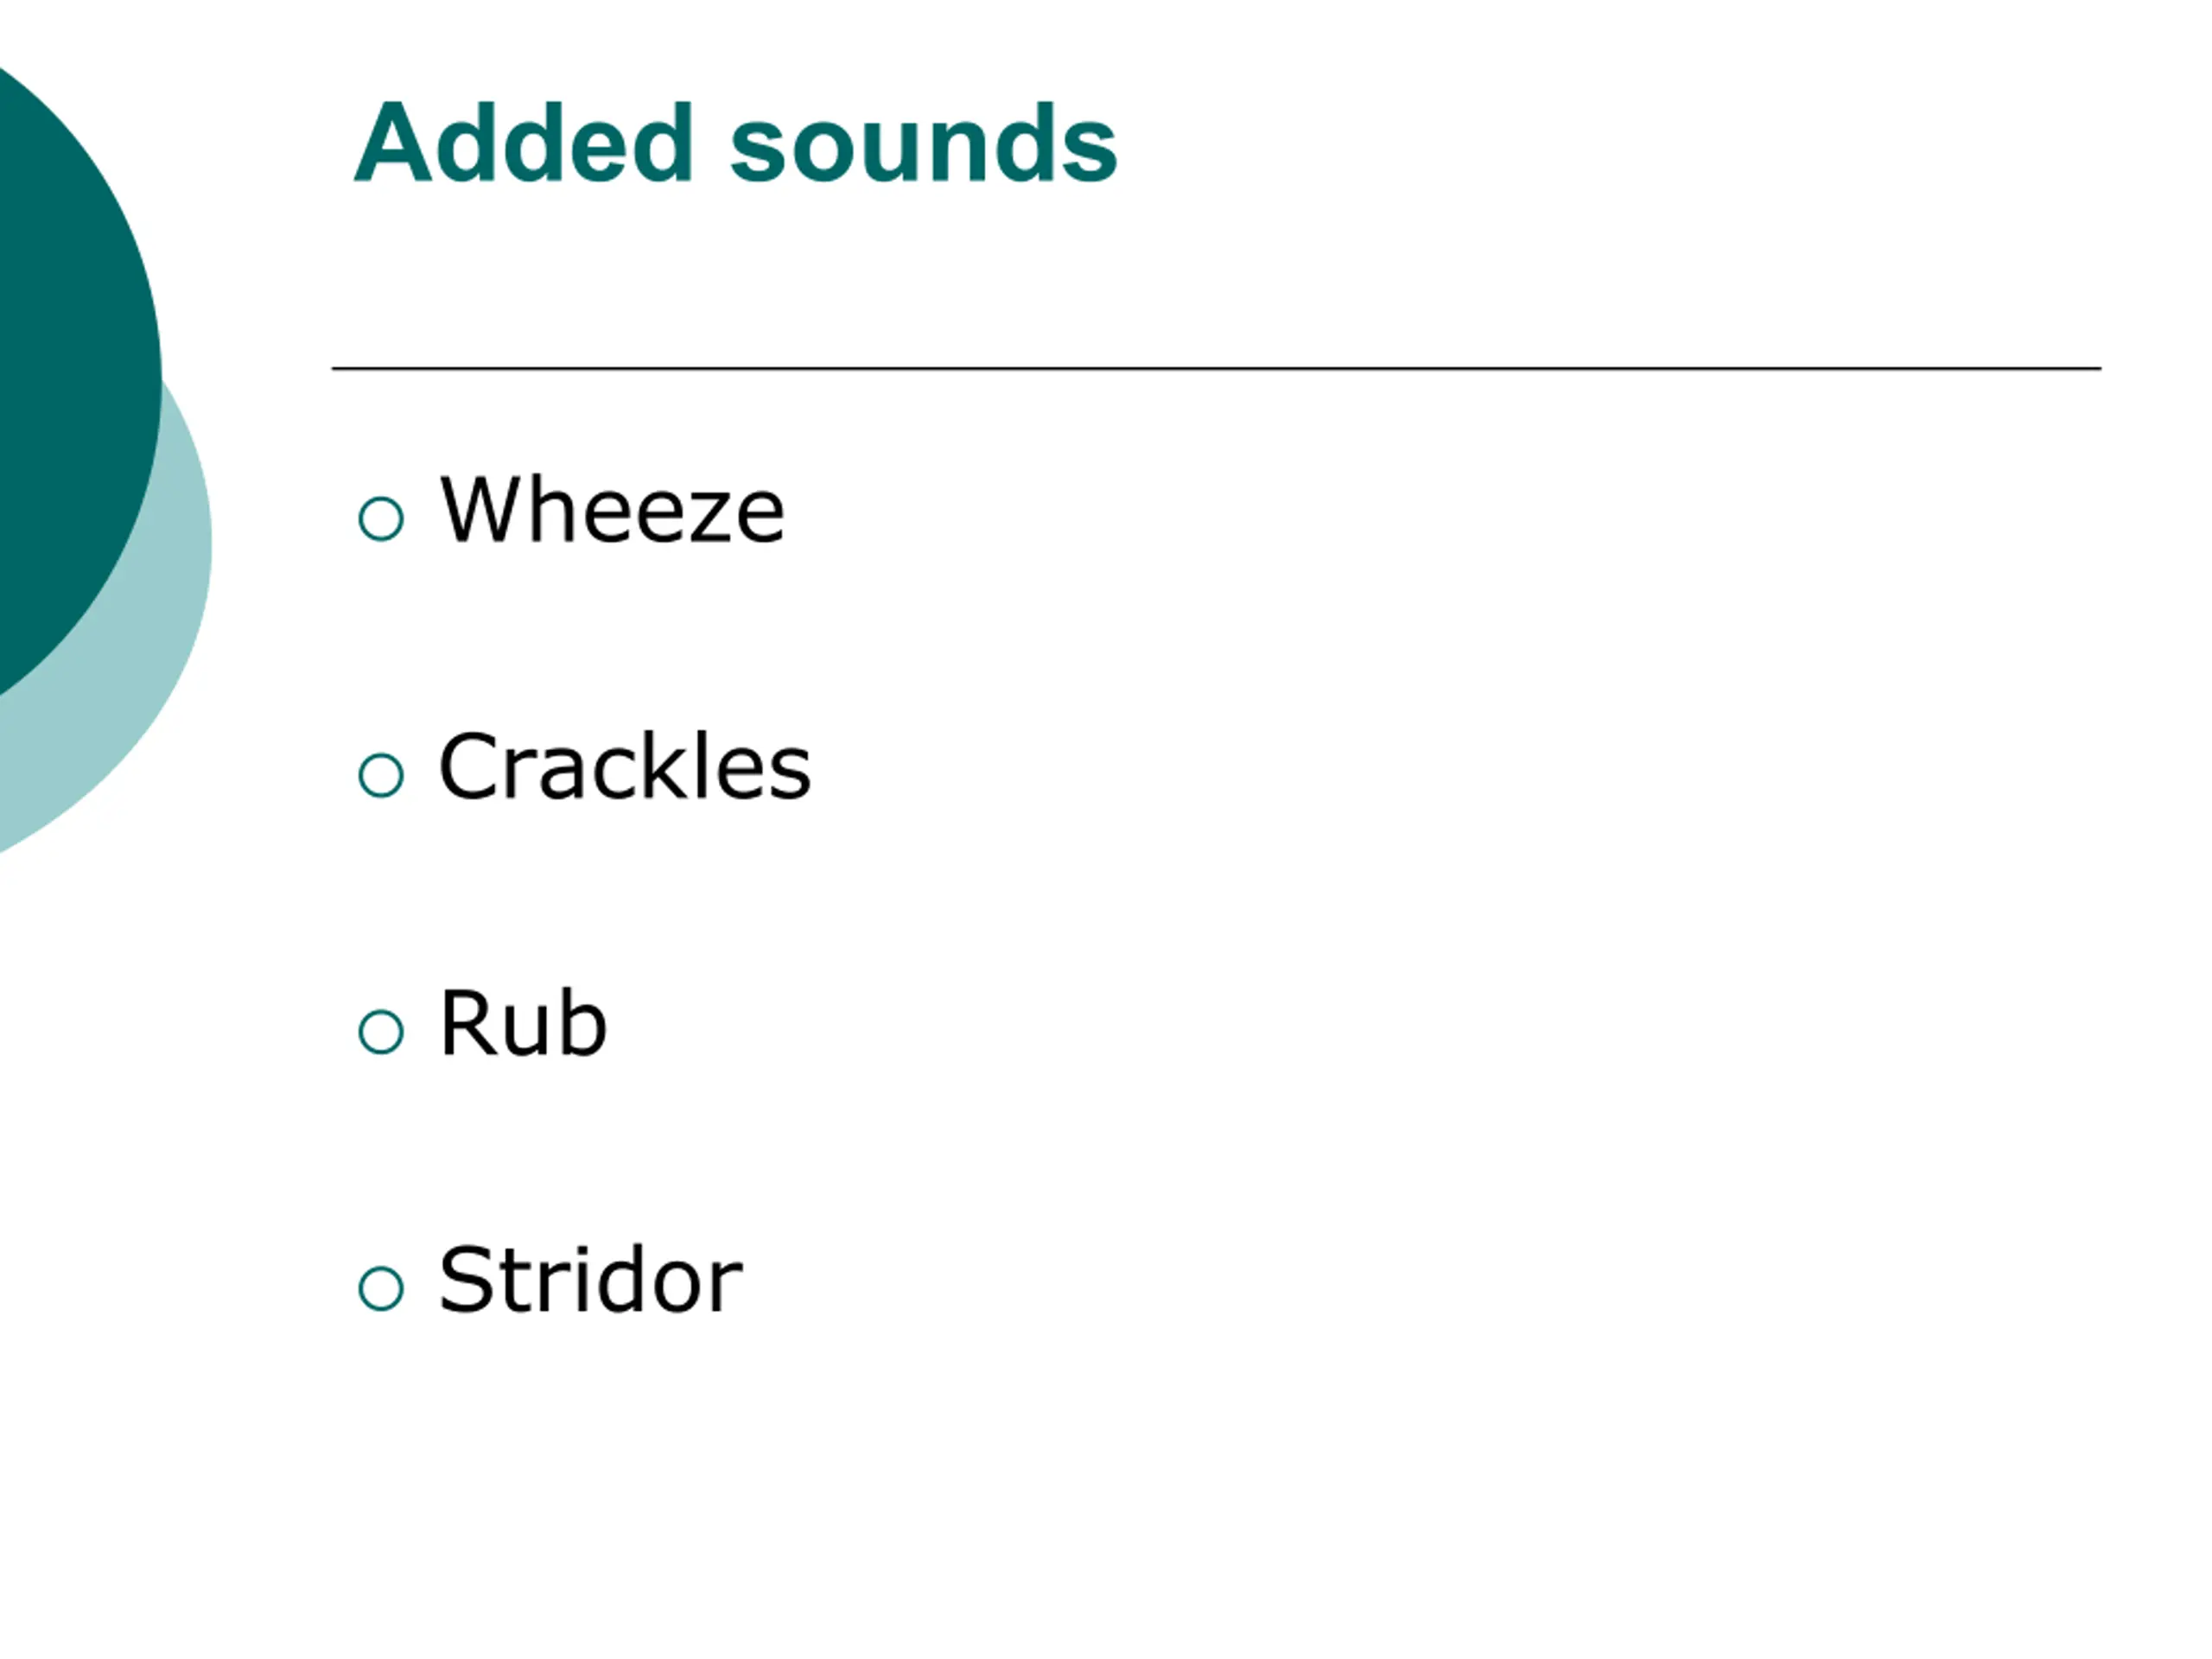Image resolution: width=2212 pixels, height=1659 pixels.
Task: Select the "Stridor" list item text
Action: point(590,1279)
